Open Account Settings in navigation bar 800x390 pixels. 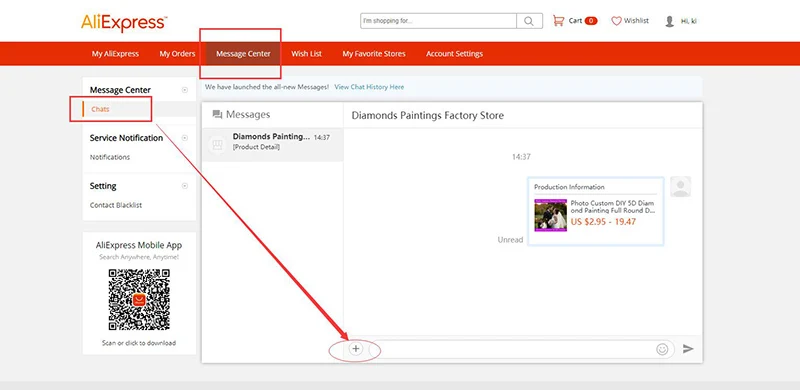point(455,54)
